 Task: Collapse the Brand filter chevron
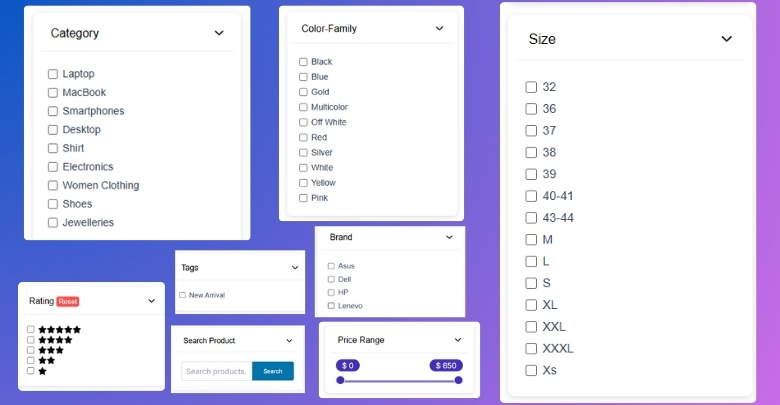pos(450,238)
